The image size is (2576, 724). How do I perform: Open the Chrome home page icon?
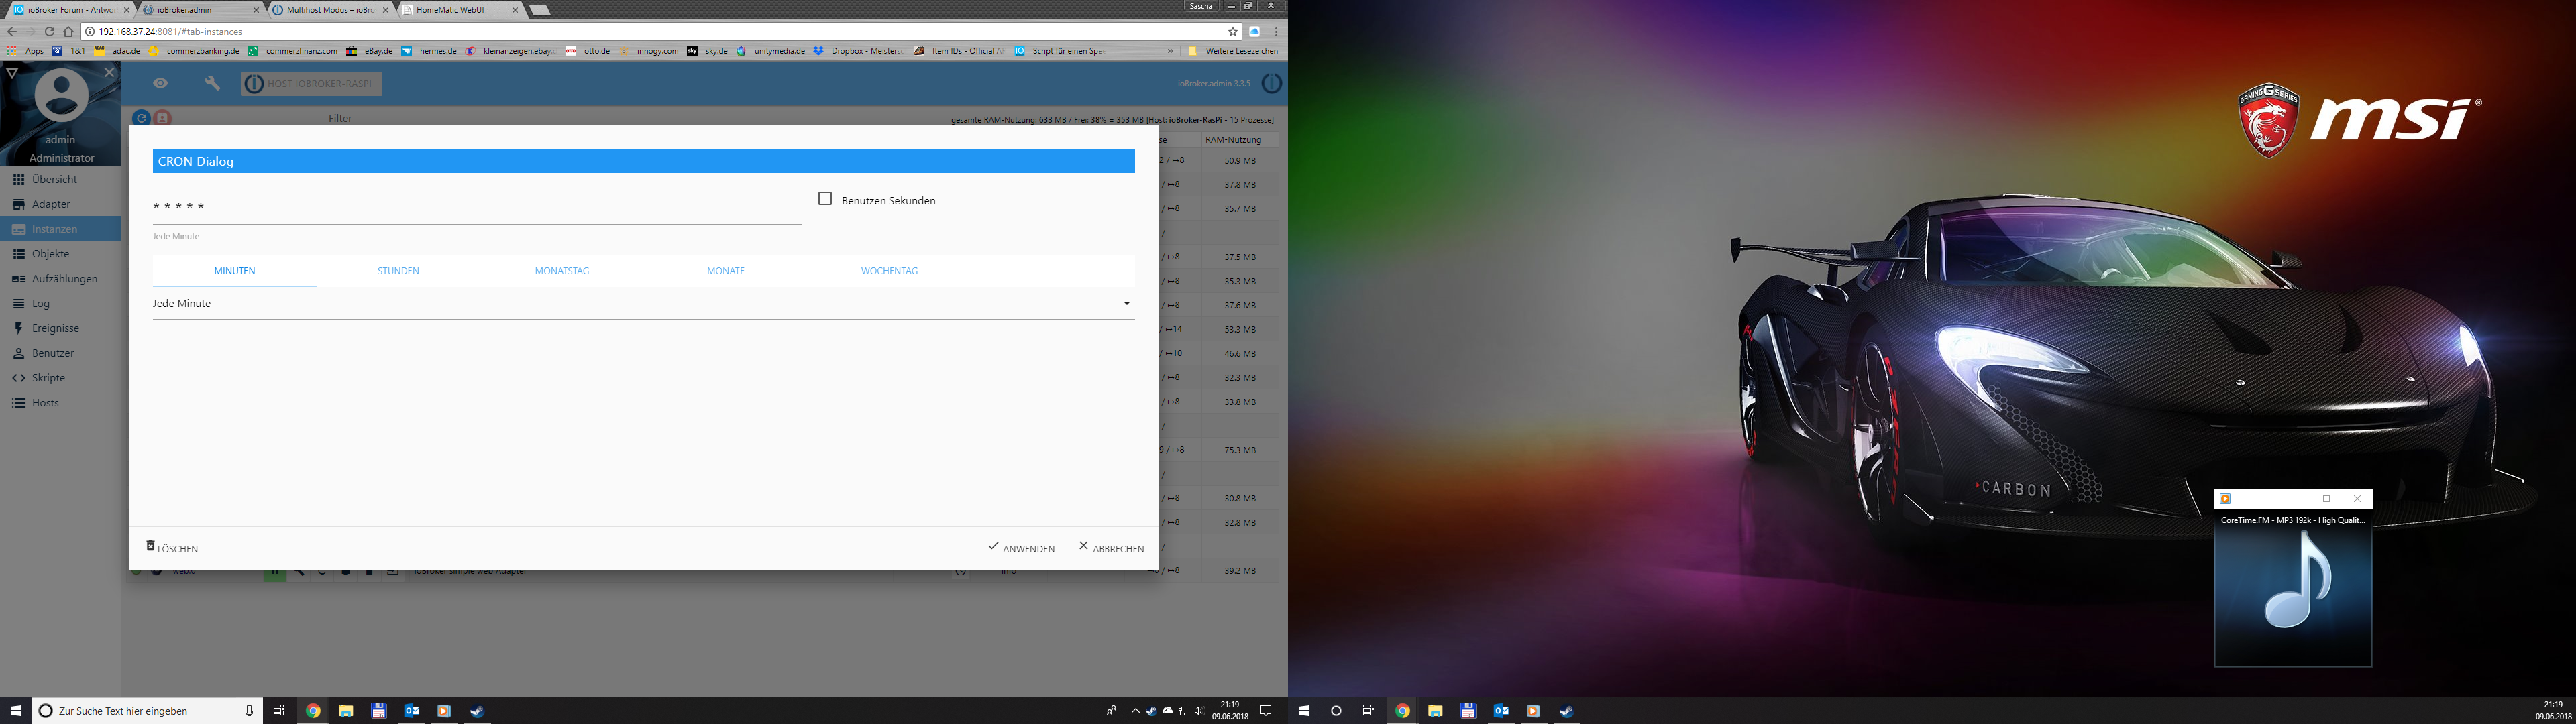coord(68,32)
